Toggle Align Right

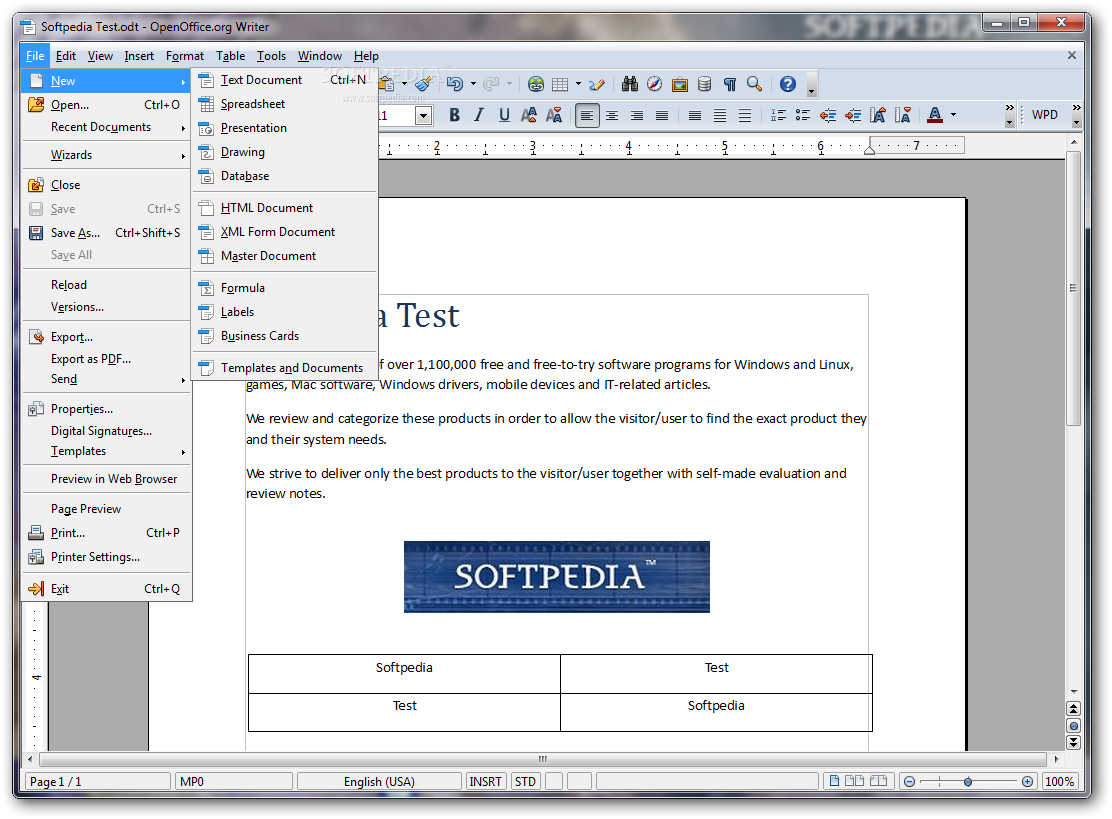pyautogui.click(x=637, y=115)
